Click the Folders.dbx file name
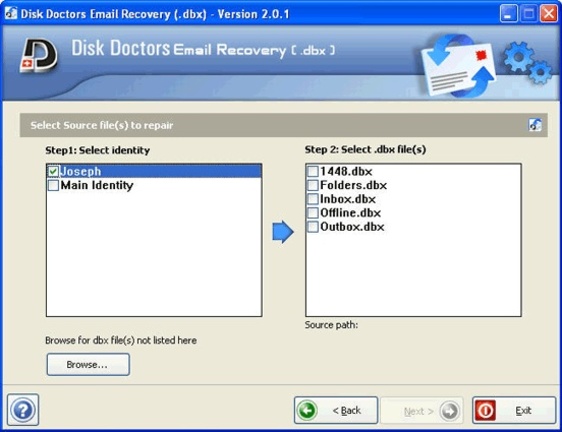 [x=353, y=185]
